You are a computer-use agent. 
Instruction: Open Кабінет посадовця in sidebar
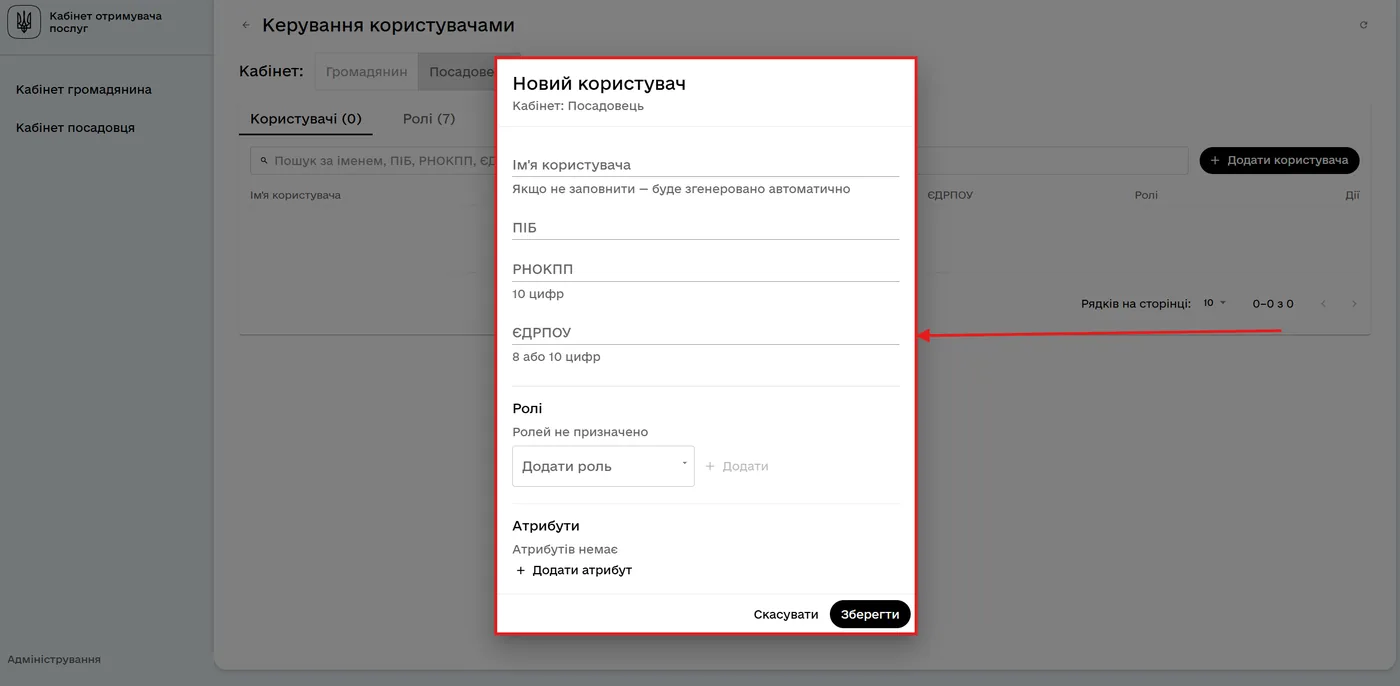pyautogui.click(x=75, y=128)
